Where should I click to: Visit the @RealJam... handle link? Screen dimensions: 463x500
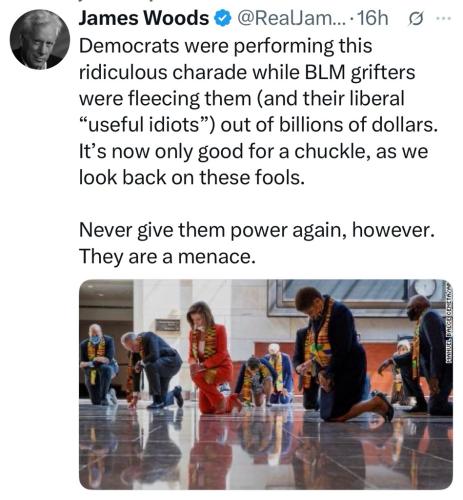pyautogui.click(x=287, y=19)
